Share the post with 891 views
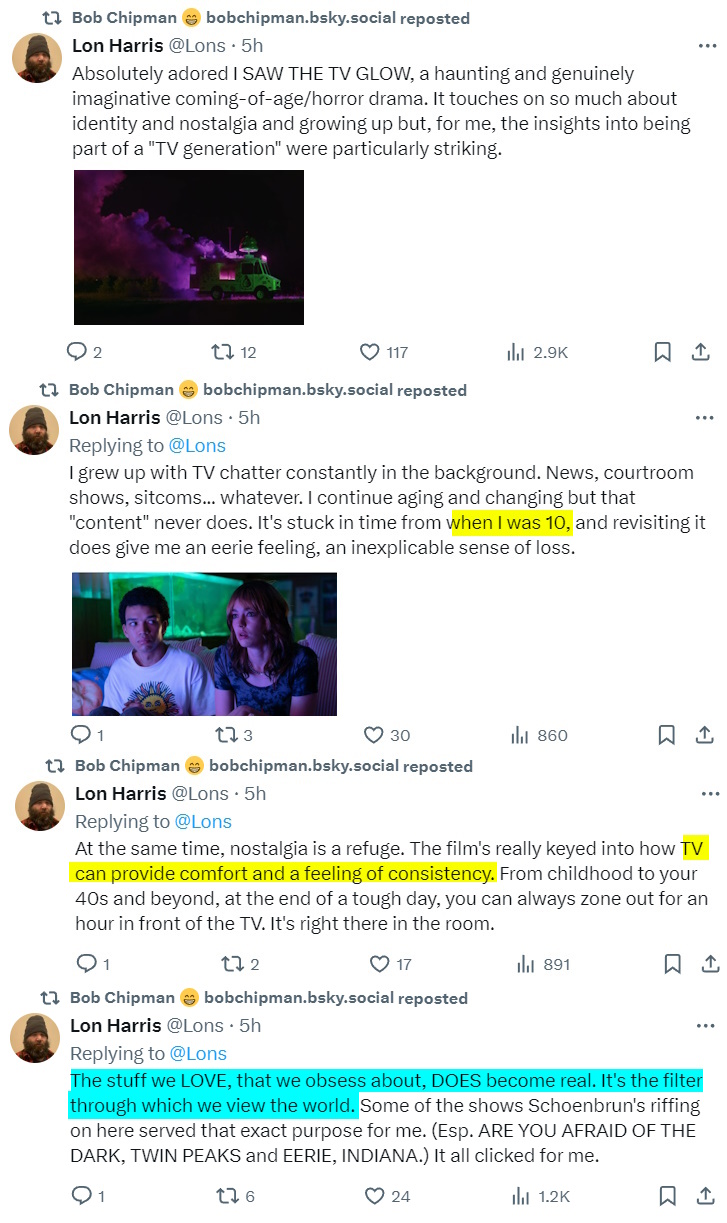 [x=710, y=964]
